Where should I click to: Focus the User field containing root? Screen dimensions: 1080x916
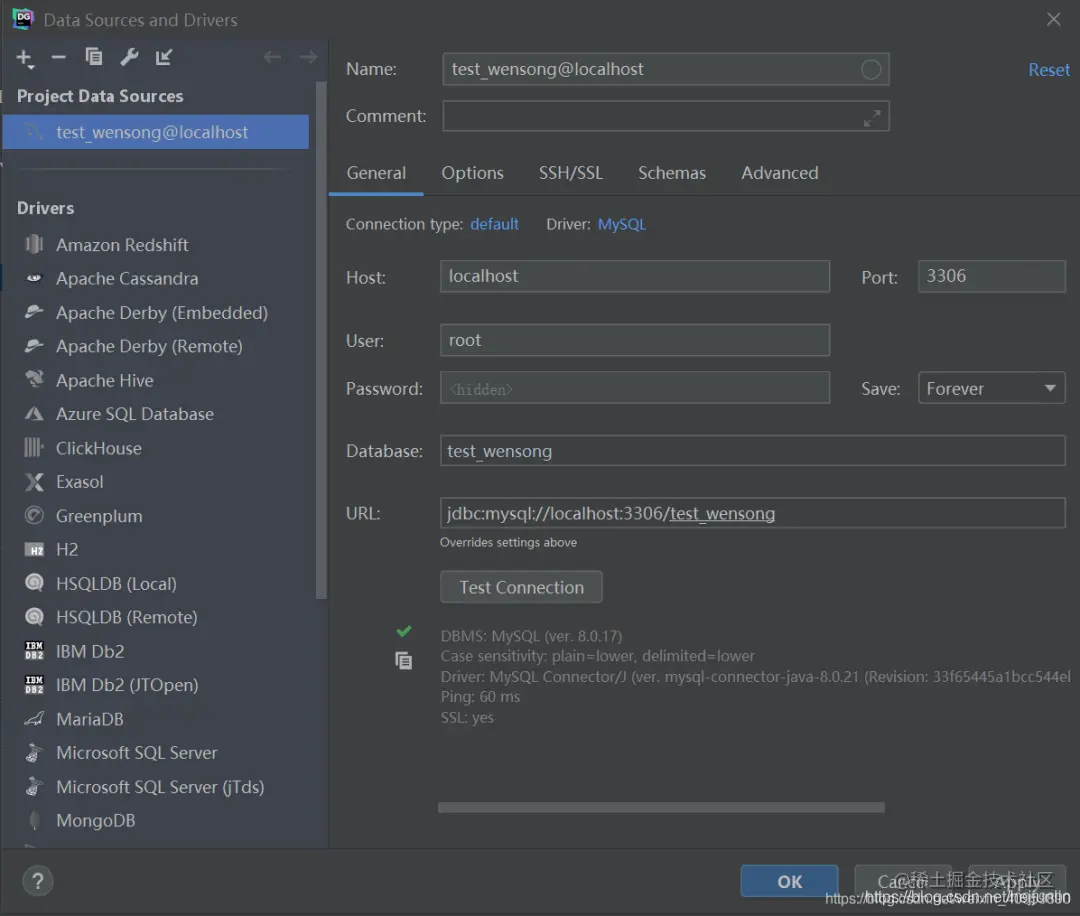(x=634, y=340)
